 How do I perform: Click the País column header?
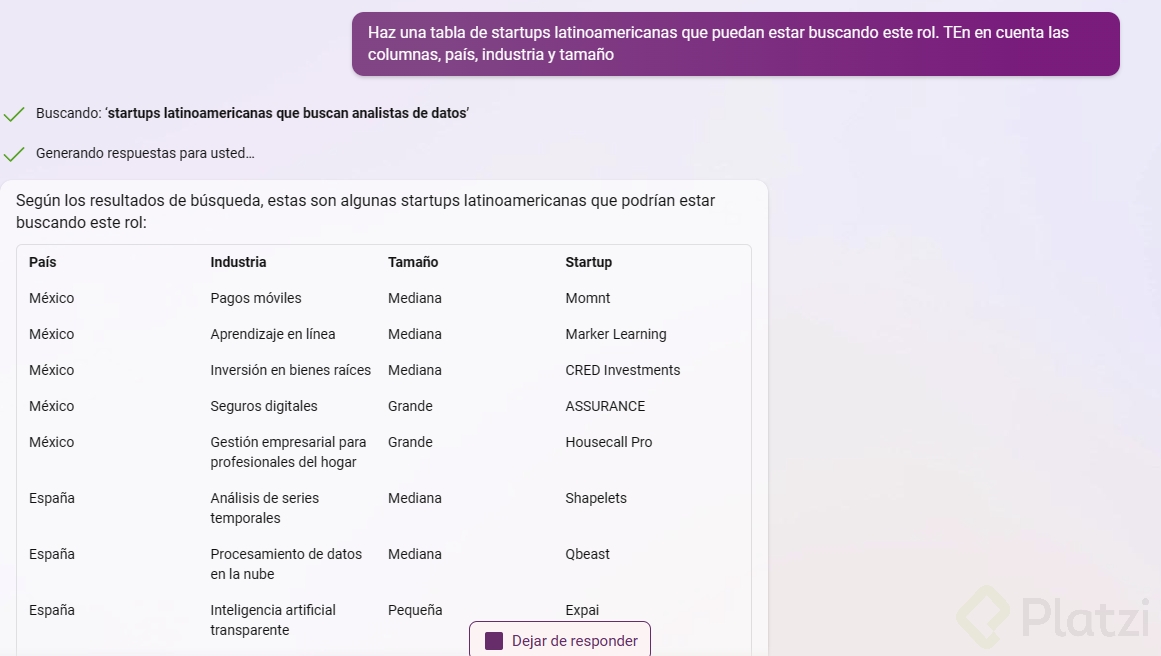(43, 262)
